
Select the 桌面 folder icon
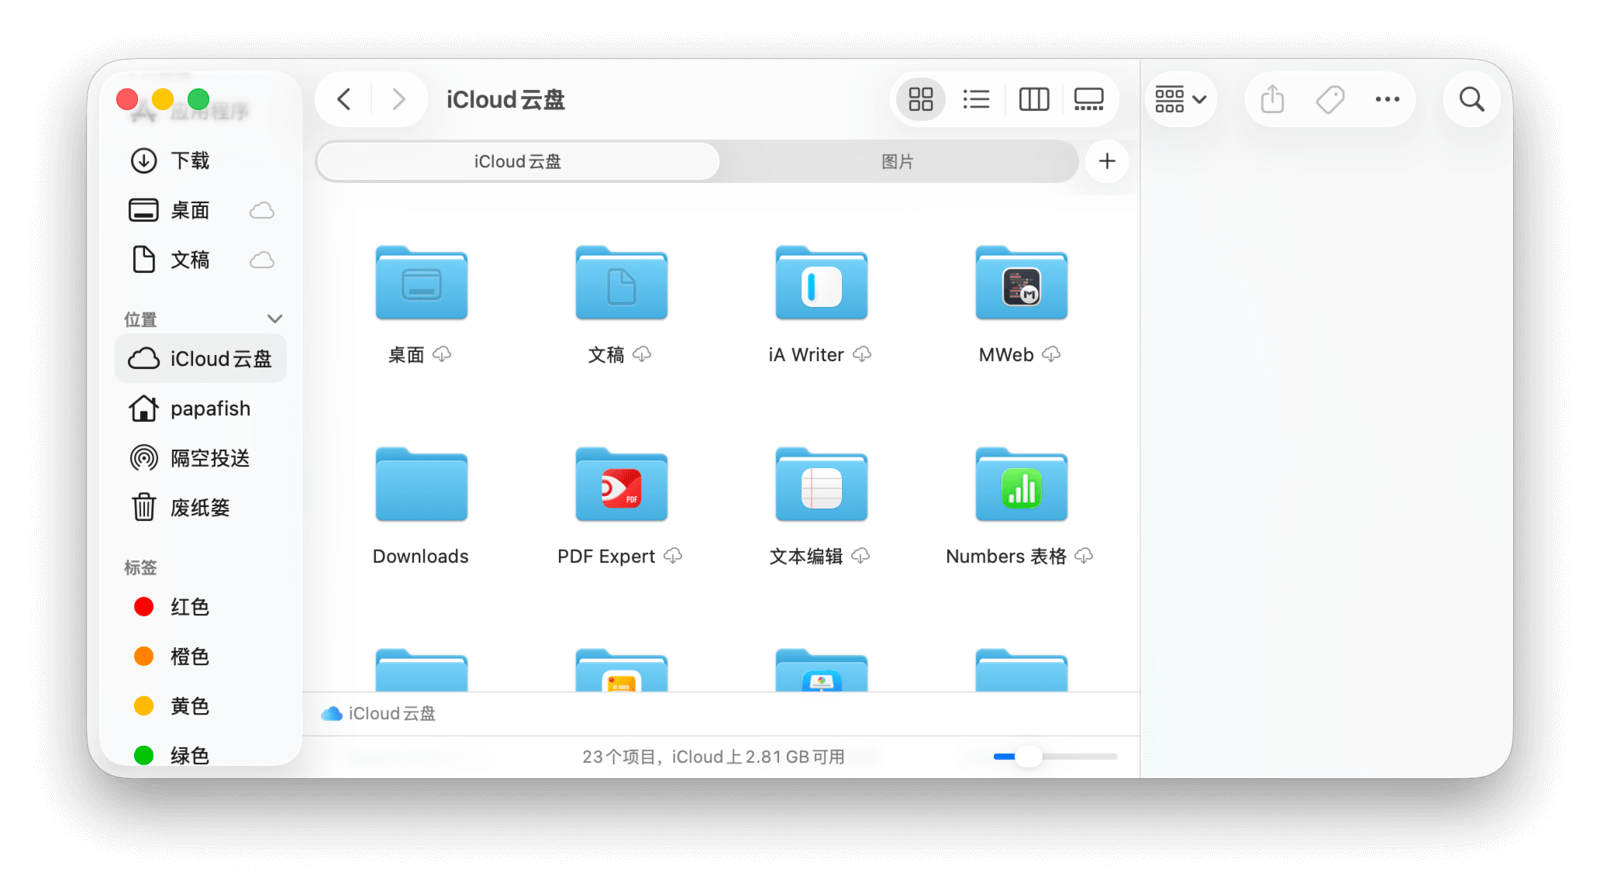click(421, 283)
